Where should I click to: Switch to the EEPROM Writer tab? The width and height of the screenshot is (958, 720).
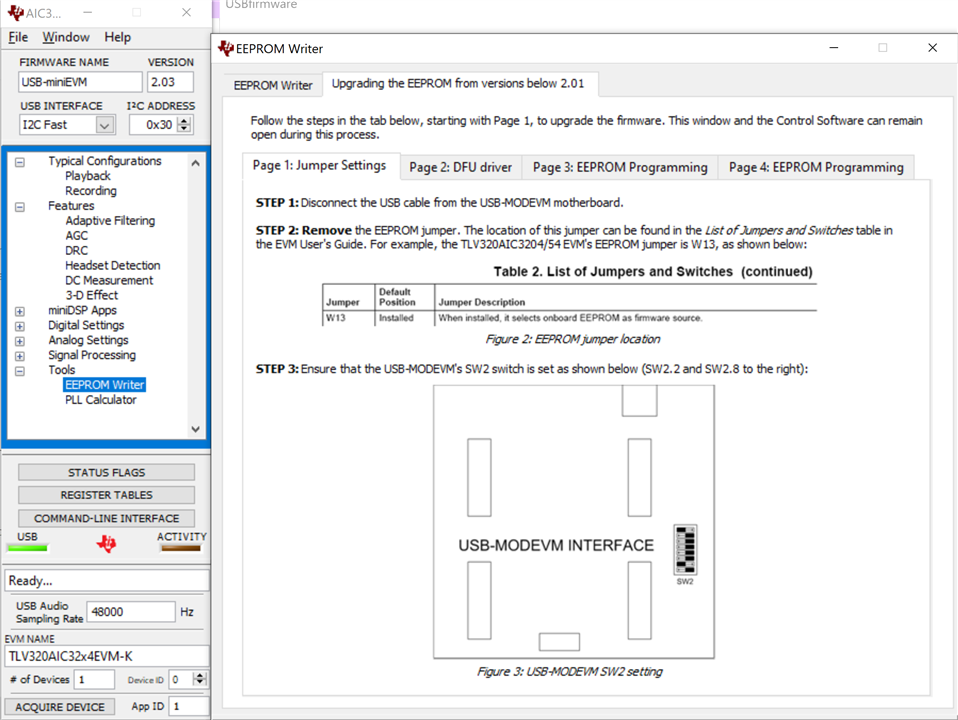coord(272,85)
